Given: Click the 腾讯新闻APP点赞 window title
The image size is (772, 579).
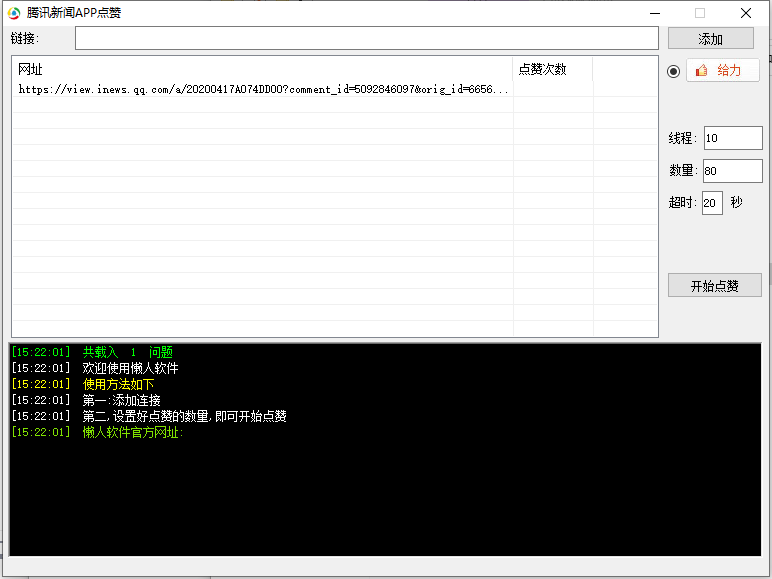Looking at the screenshot, I should [x=74, y=13].
